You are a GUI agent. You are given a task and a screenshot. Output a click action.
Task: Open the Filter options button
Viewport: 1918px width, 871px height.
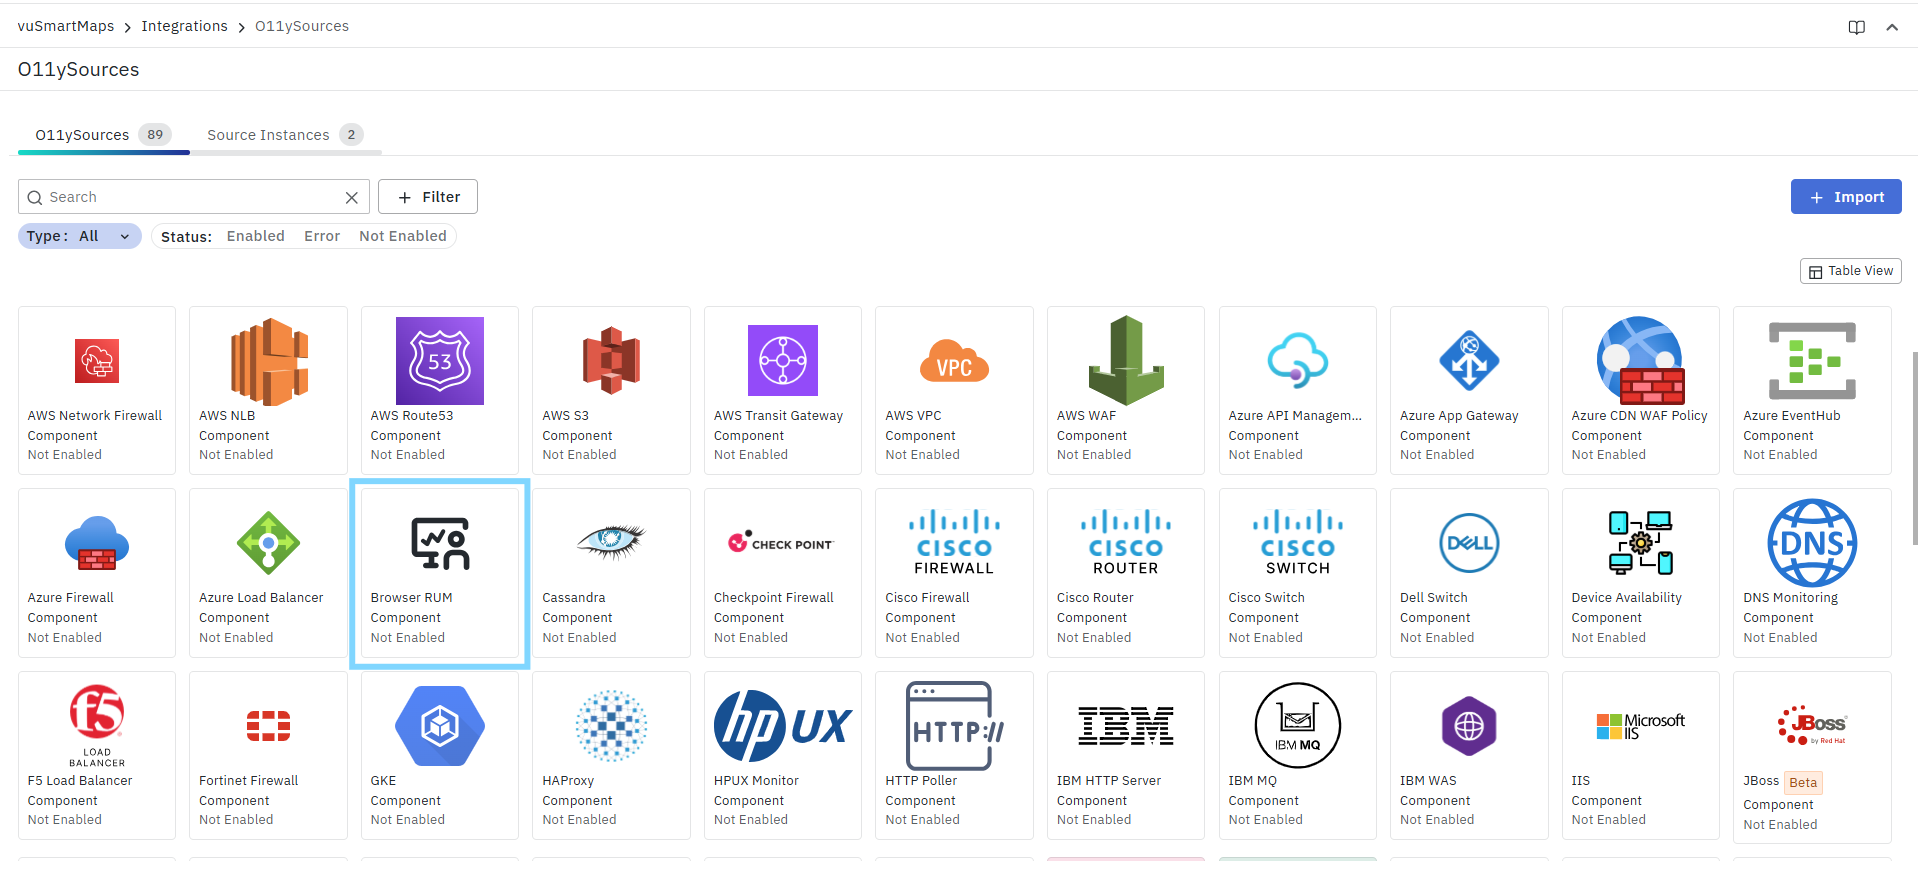[x=428, y=197]
